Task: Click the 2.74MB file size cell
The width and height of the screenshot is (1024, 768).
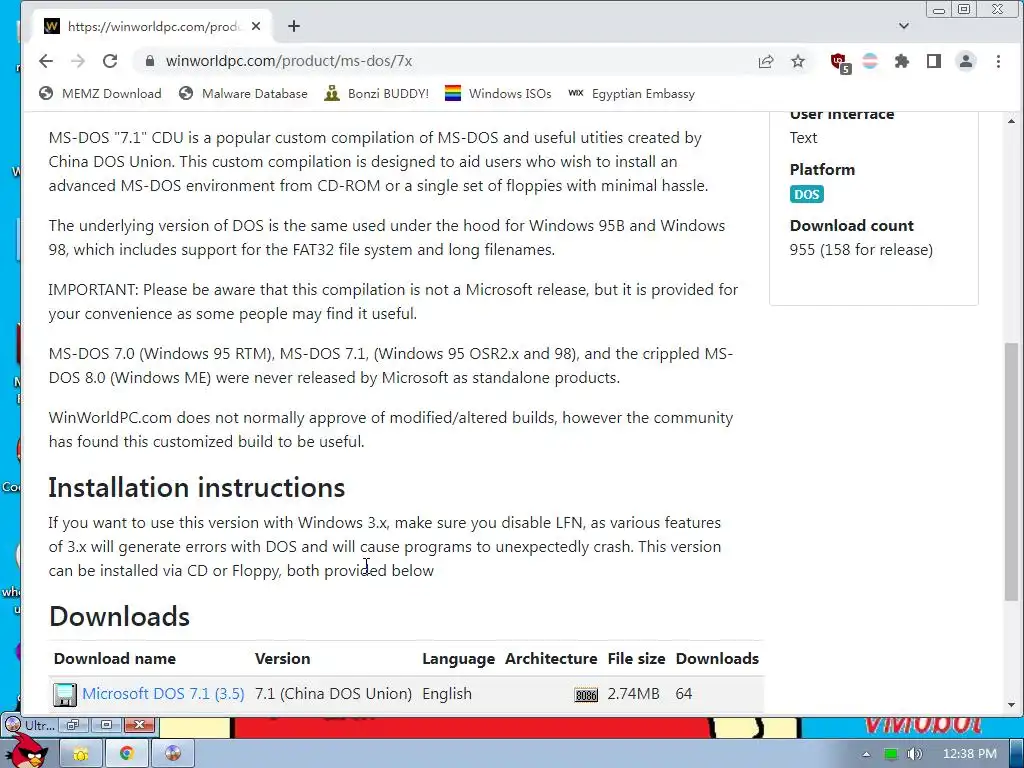Action: pyautogui.click(x=633, y=694)
